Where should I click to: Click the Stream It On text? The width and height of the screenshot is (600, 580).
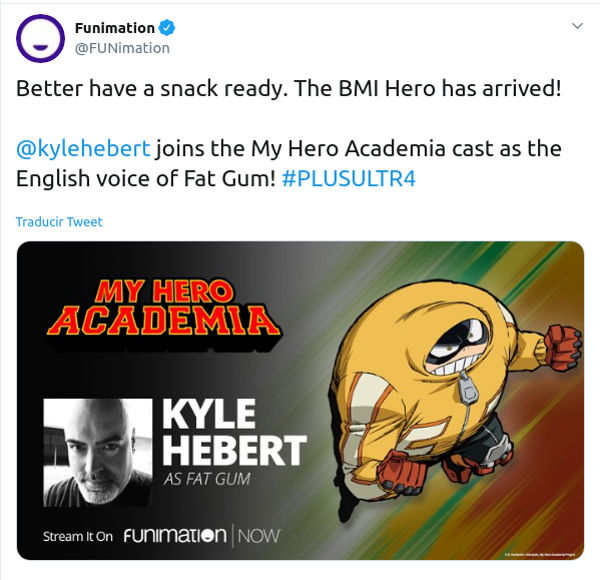pyautogui.click(x=78, y=536)
